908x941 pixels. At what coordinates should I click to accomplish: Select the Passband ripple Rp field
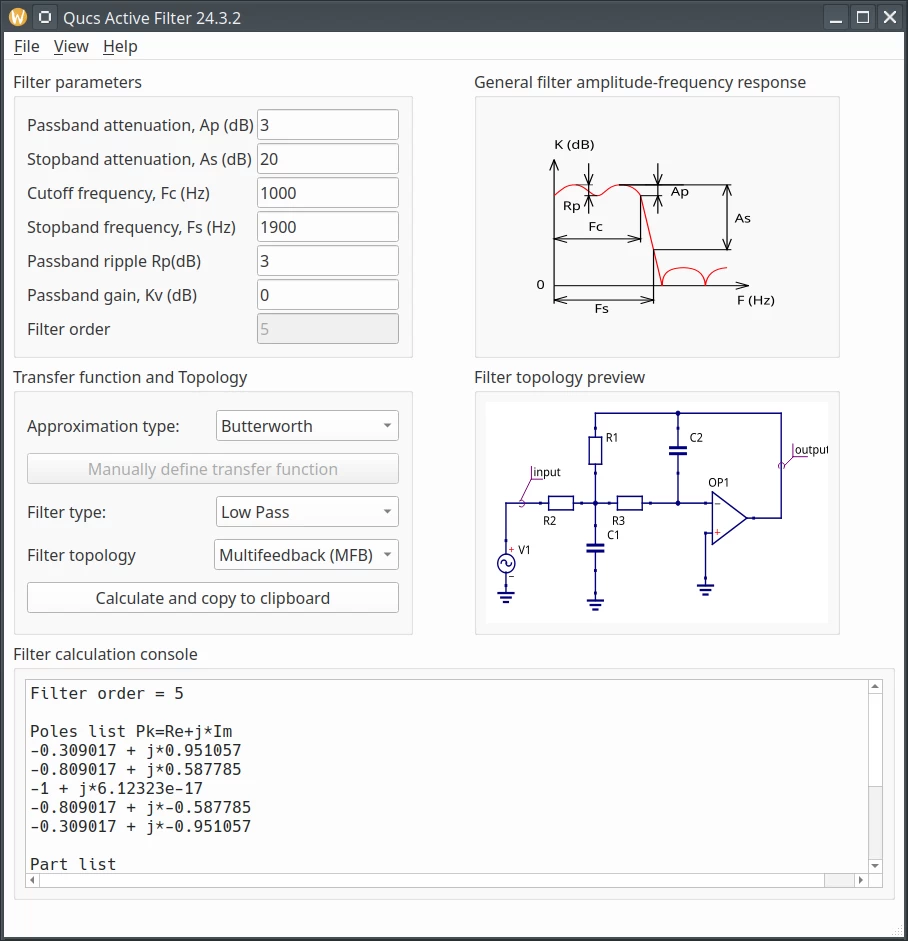(x=327, y=260)
